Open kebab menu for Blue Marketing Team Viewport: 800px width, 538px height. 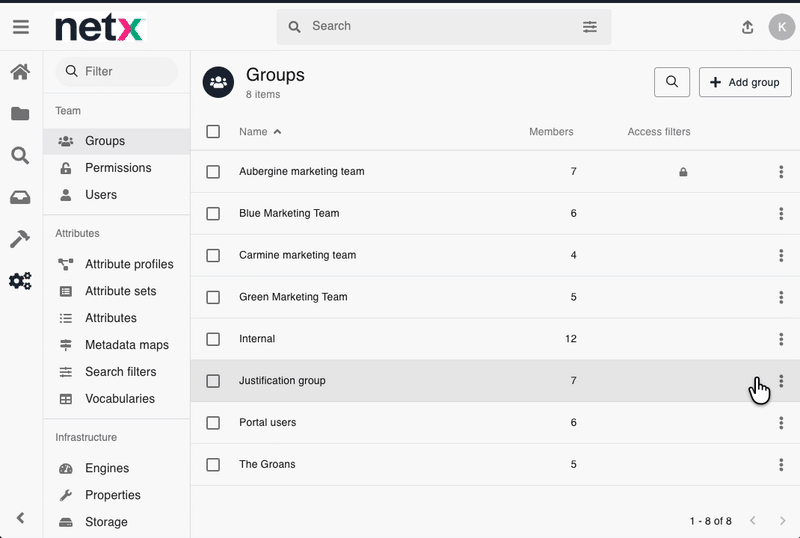[x=781, y=213]
